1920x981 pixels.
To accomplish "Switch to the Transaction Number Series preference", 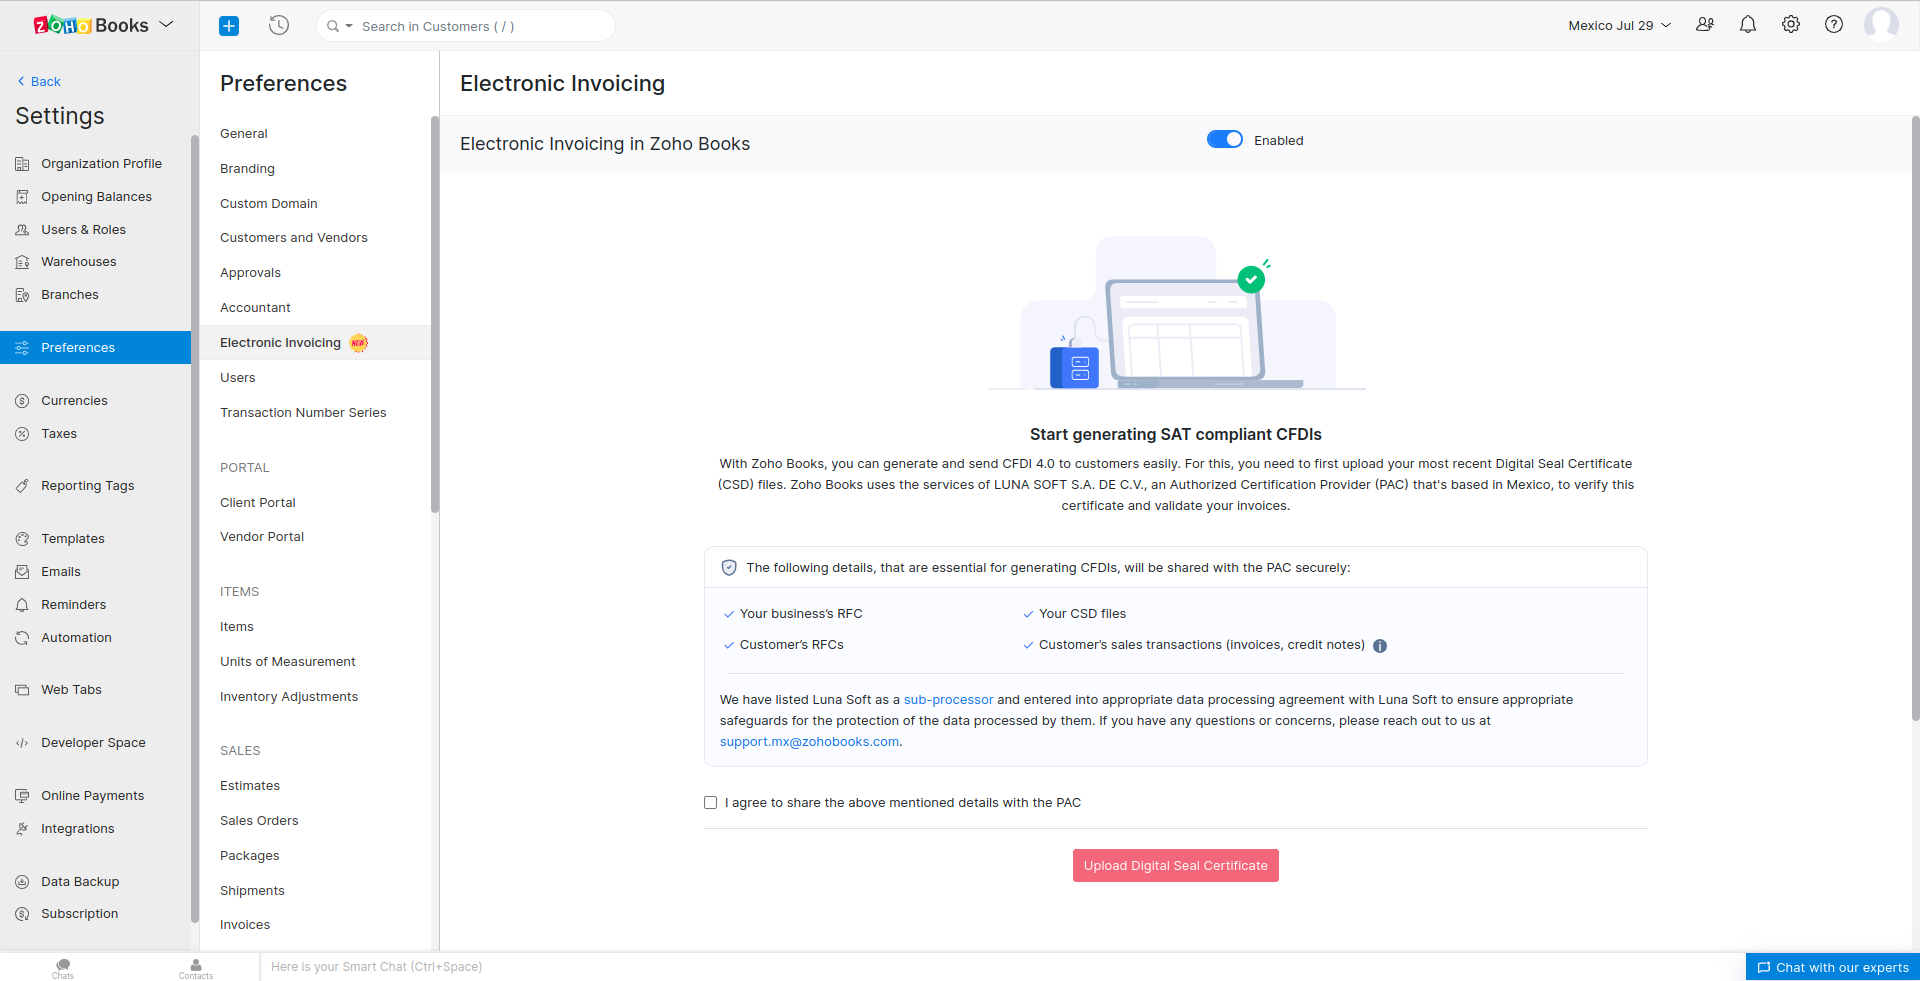I will (303, 412).
